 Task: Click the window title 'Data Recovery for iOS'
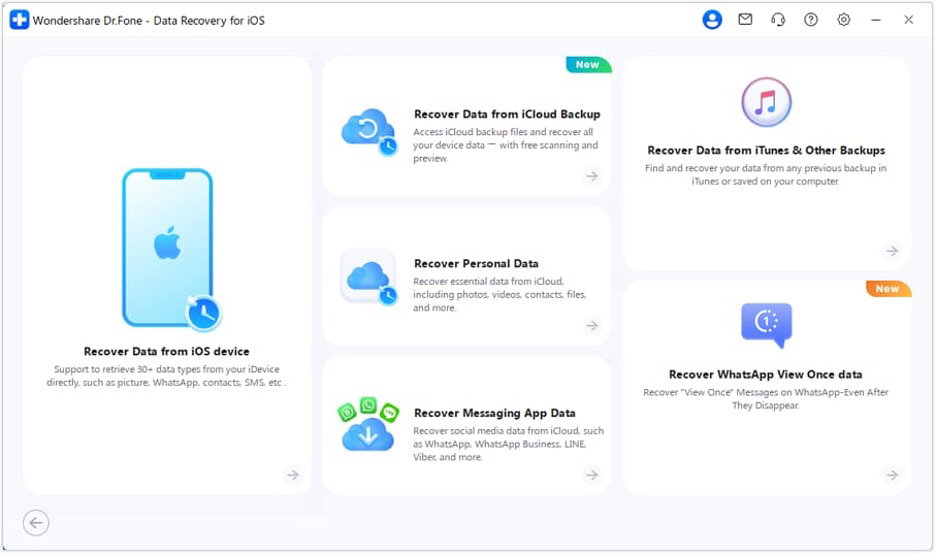pyautogui.click(x=209, y=20)
